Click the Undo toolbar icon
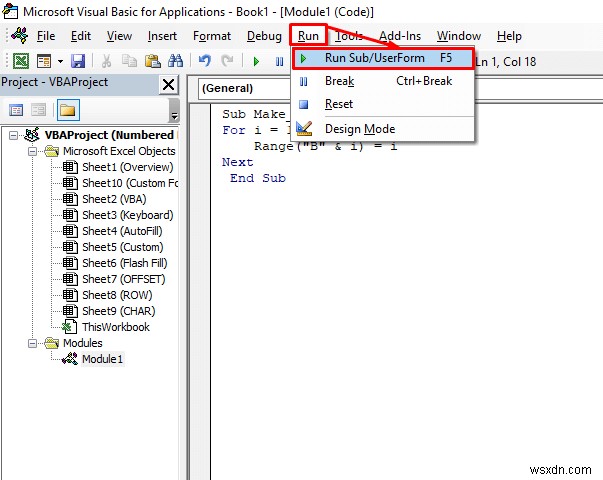603x480 pixels. point(205,61)
